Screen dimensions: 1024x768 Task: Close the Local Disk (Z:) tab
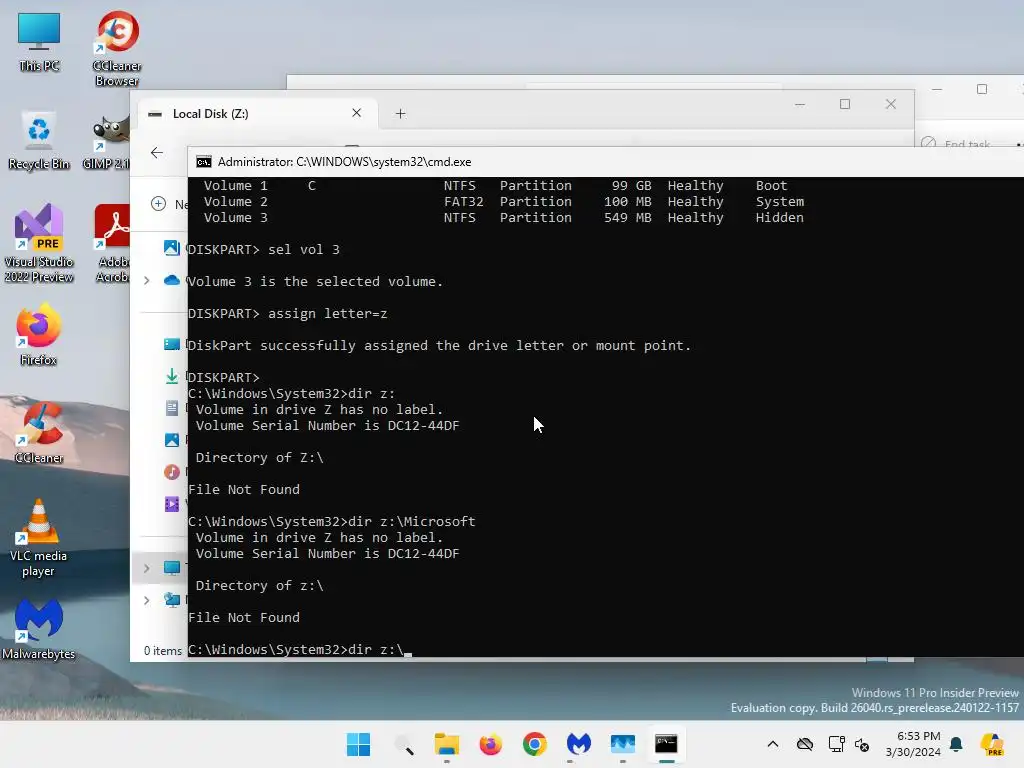click(x=357, y=113)
